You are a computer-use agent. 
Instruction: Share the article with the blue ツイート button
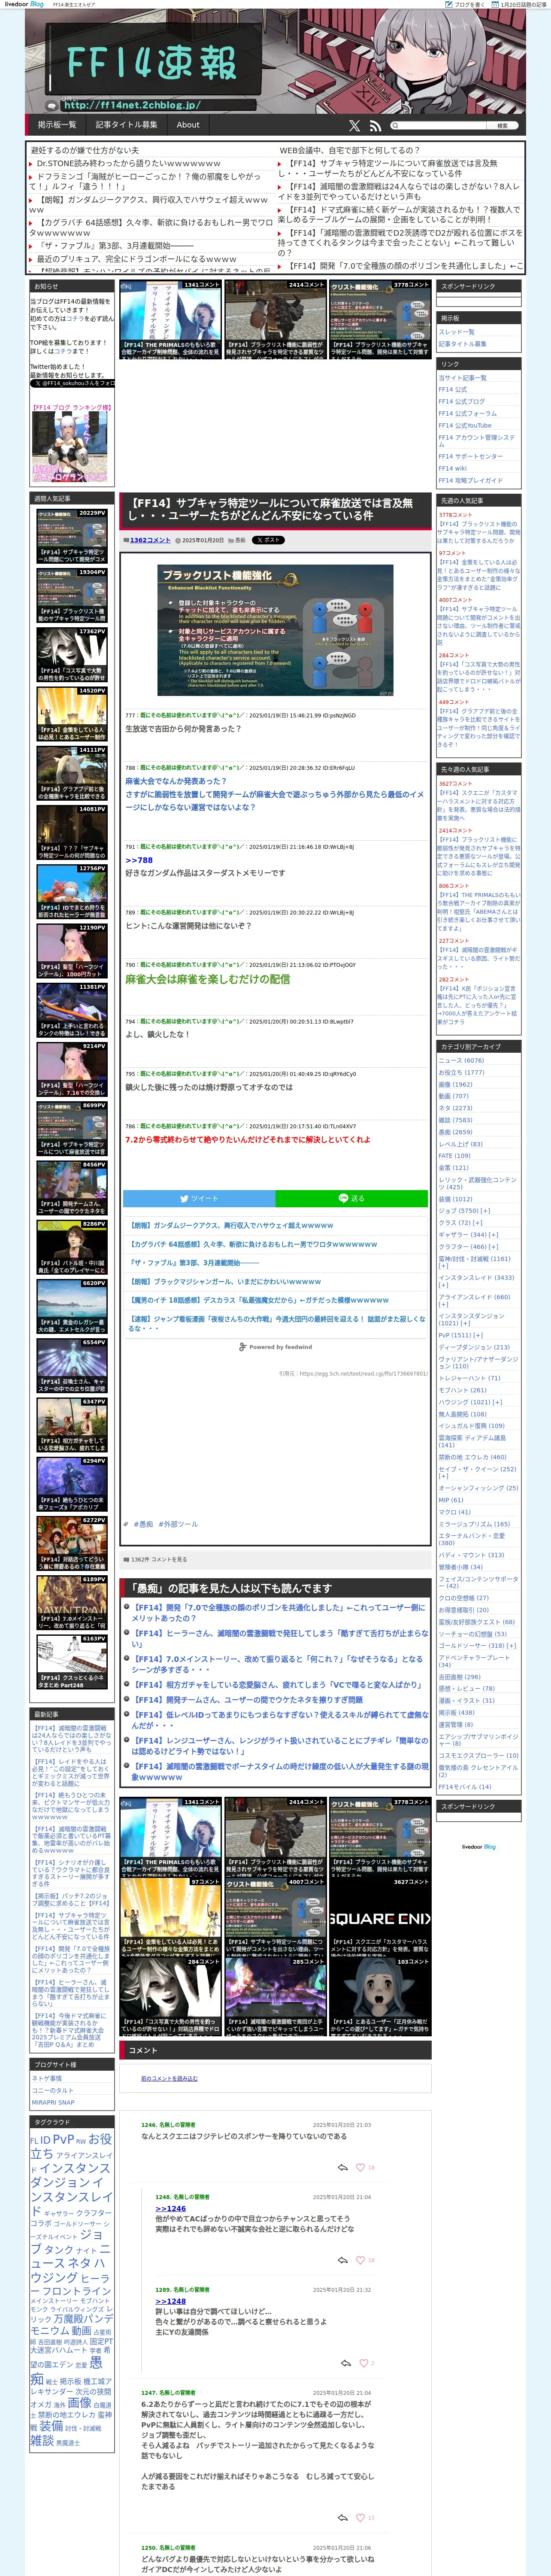199,1198
